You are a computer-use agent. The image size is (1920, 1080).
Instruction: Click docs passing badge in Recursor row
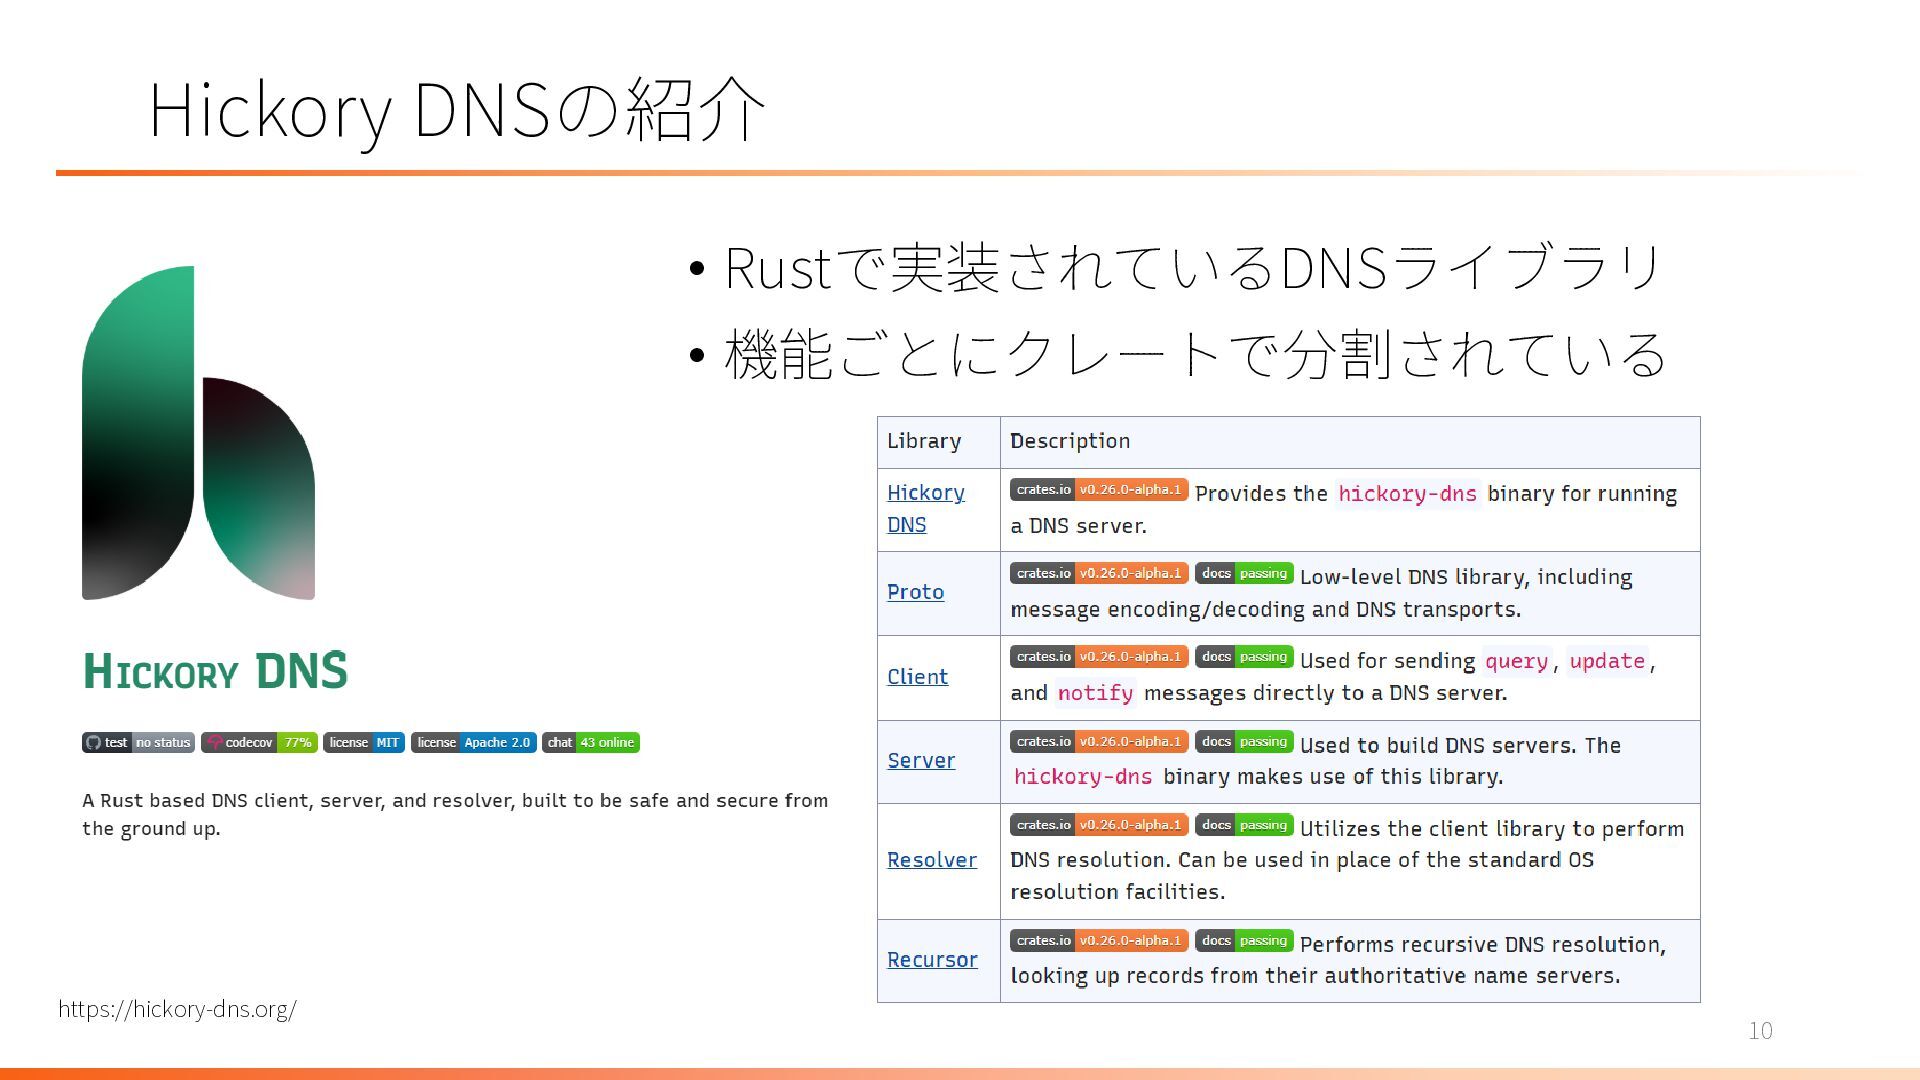coord(1244,941)
